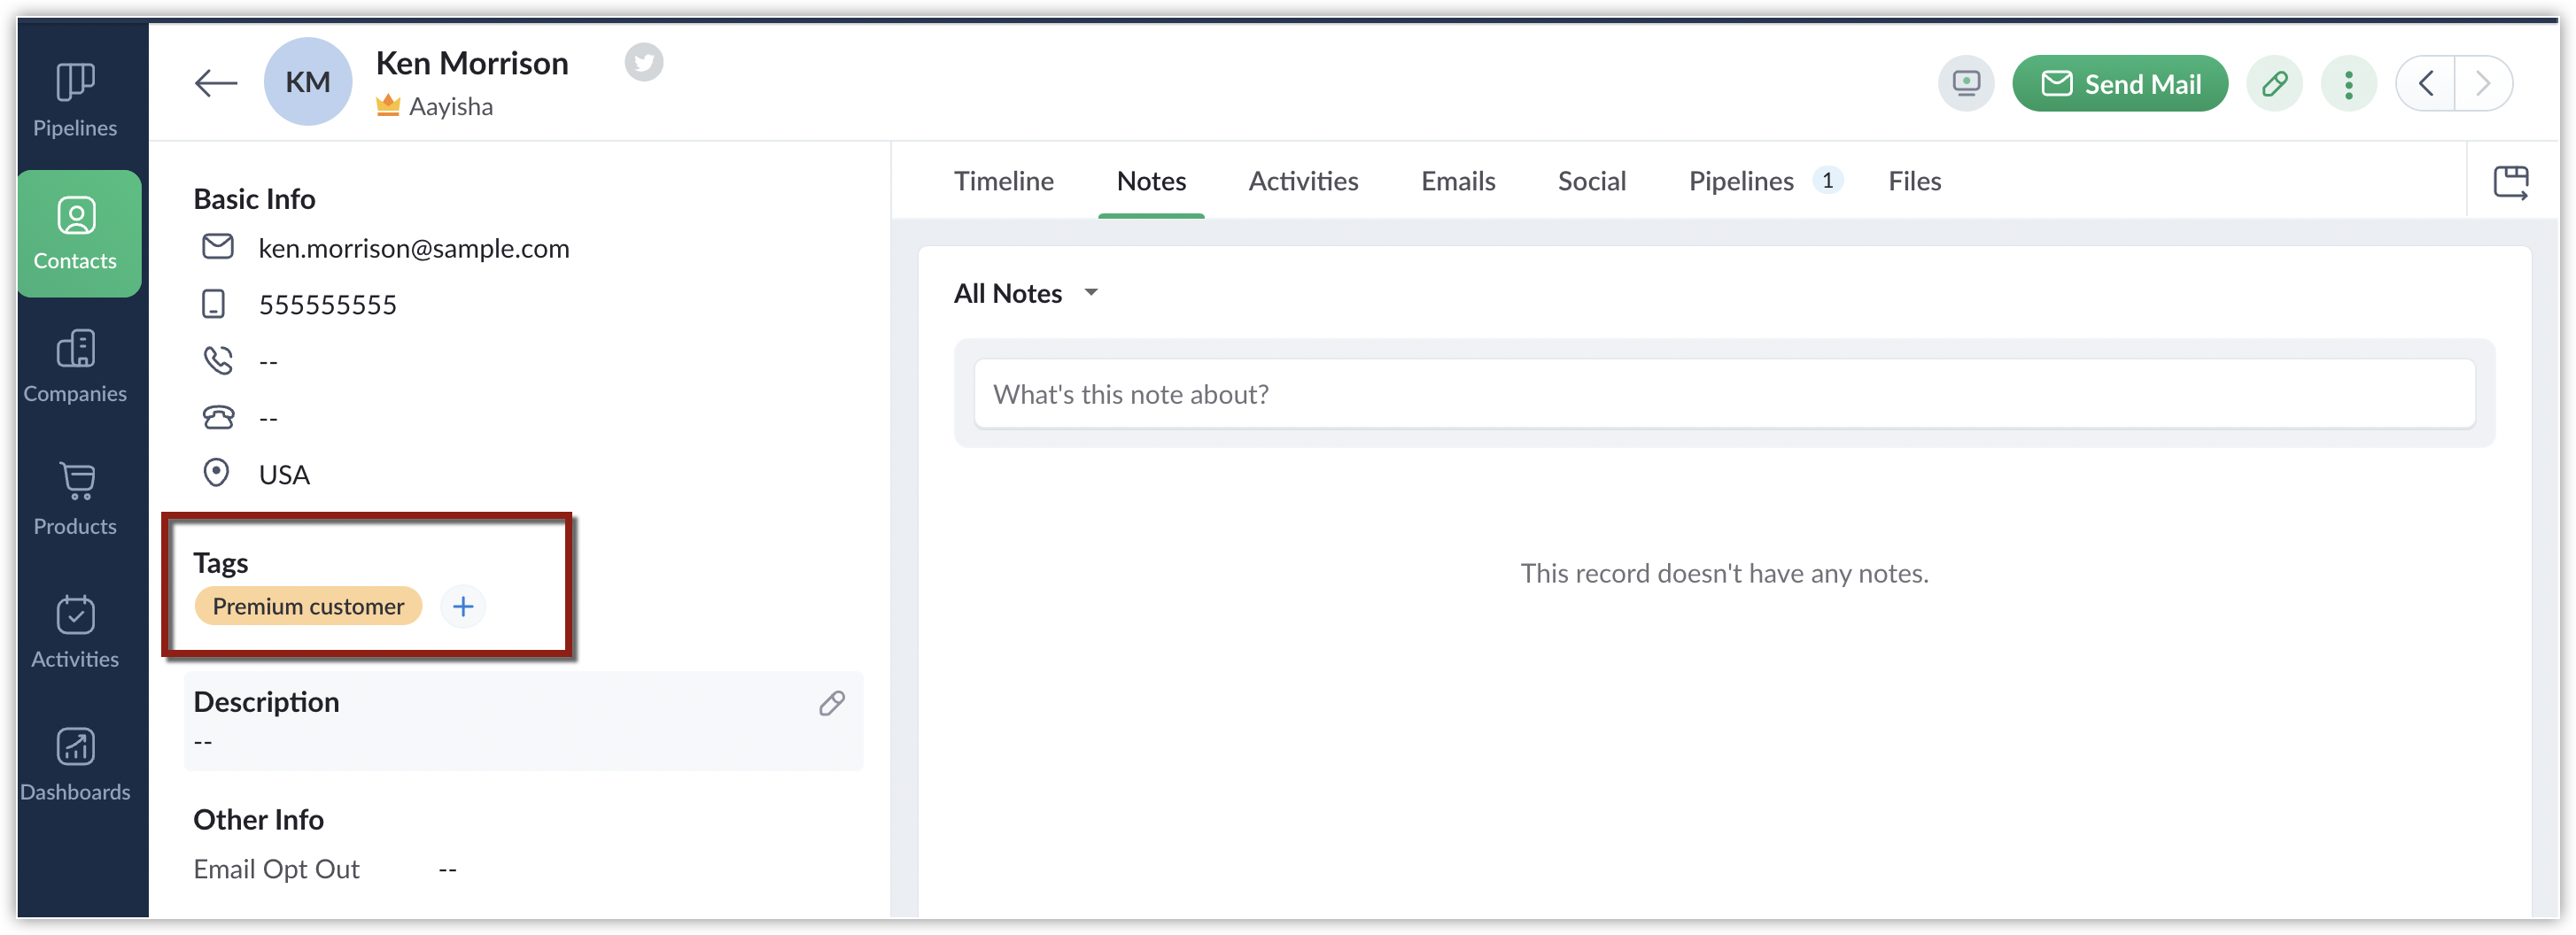Click the mobile number 555555555

click(327, 305)
